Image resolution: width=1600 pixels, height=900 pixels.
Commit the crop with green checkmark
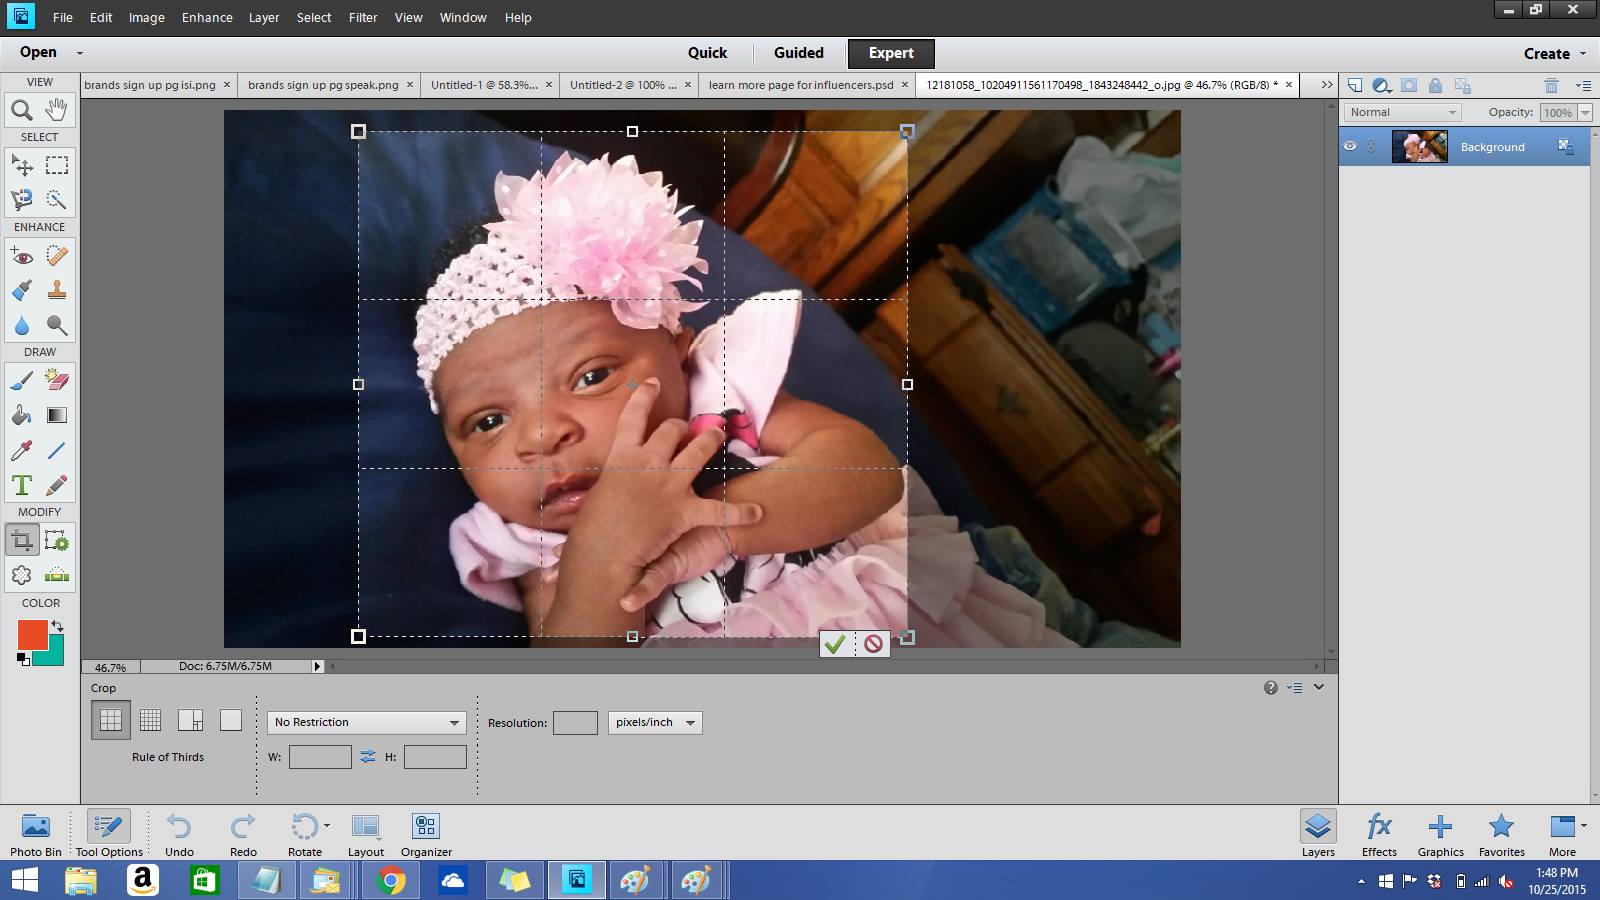[x=835, y=644]
